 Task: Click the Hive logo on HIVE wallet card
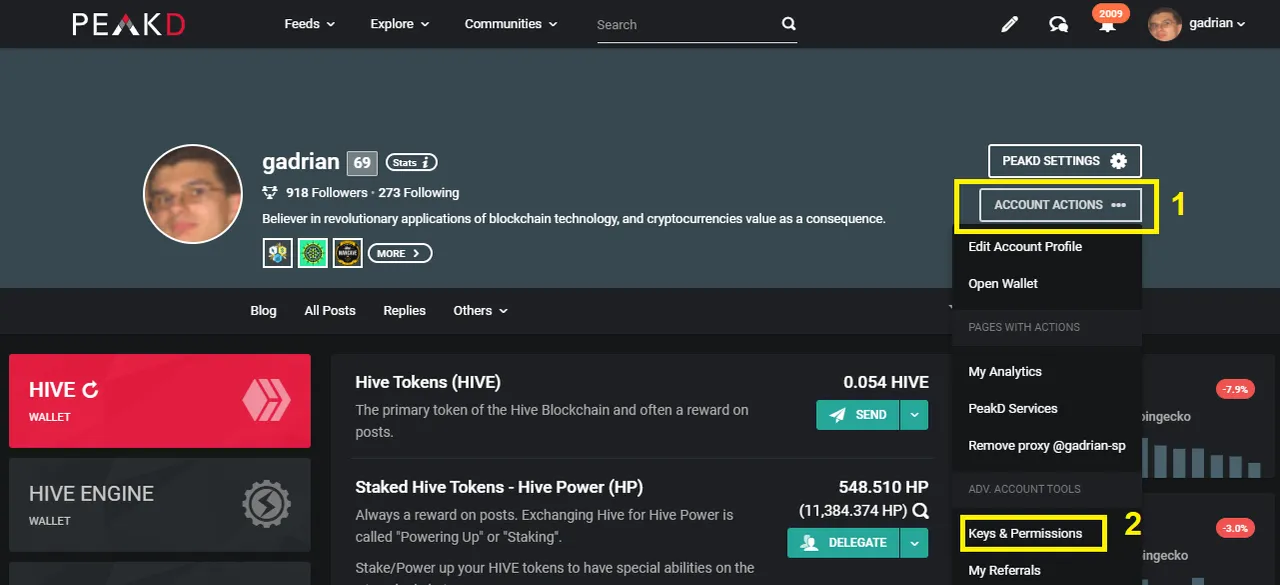point(266,401)
